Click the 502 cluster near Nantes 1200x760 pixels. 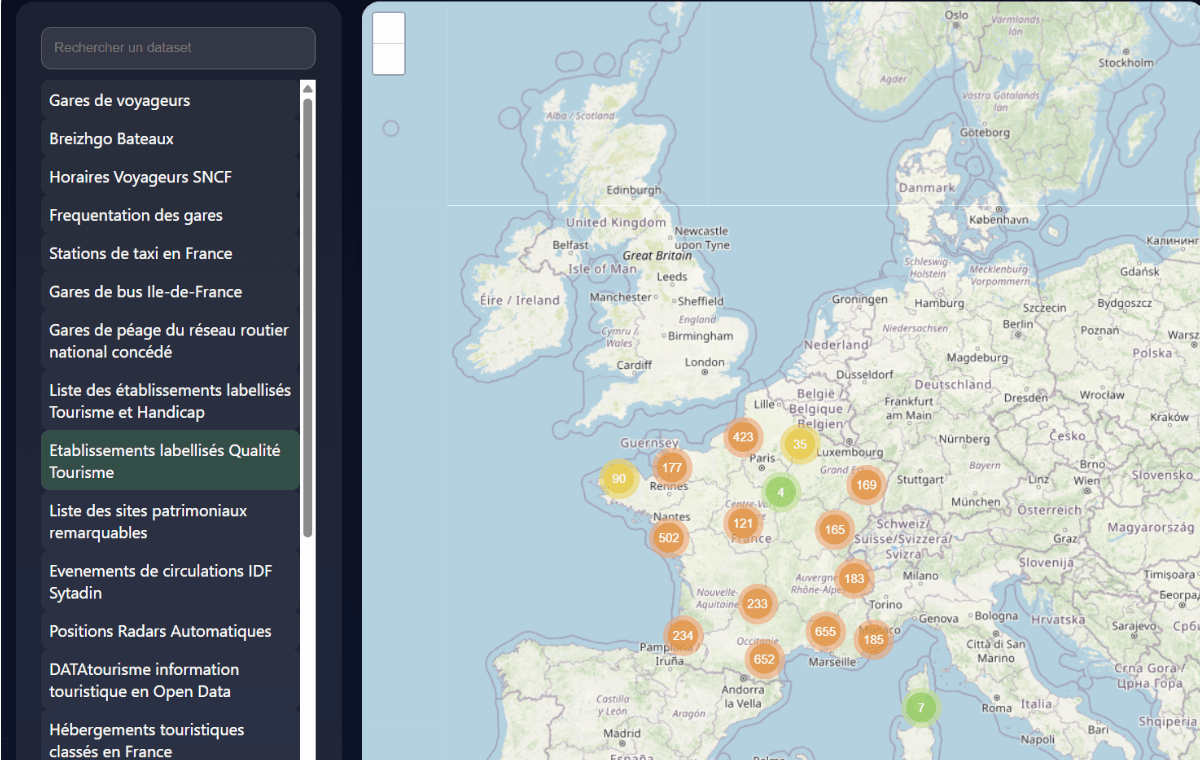(669, 538)
